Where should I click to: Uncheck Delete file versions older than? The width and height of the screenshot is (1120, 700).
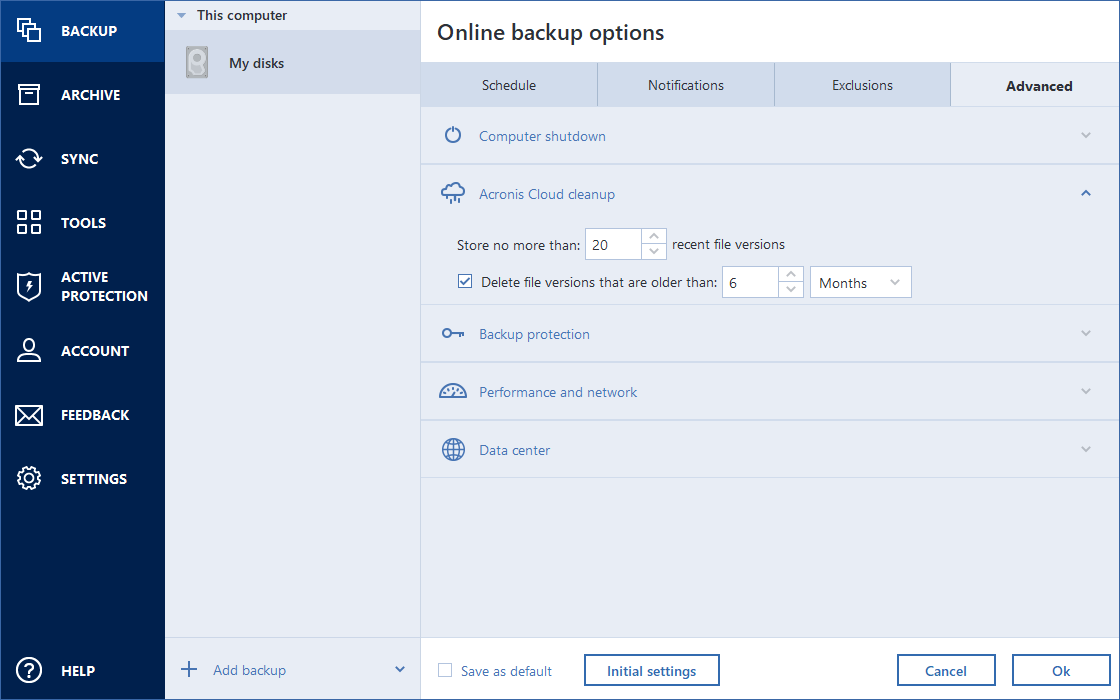(x=465, y=282)
